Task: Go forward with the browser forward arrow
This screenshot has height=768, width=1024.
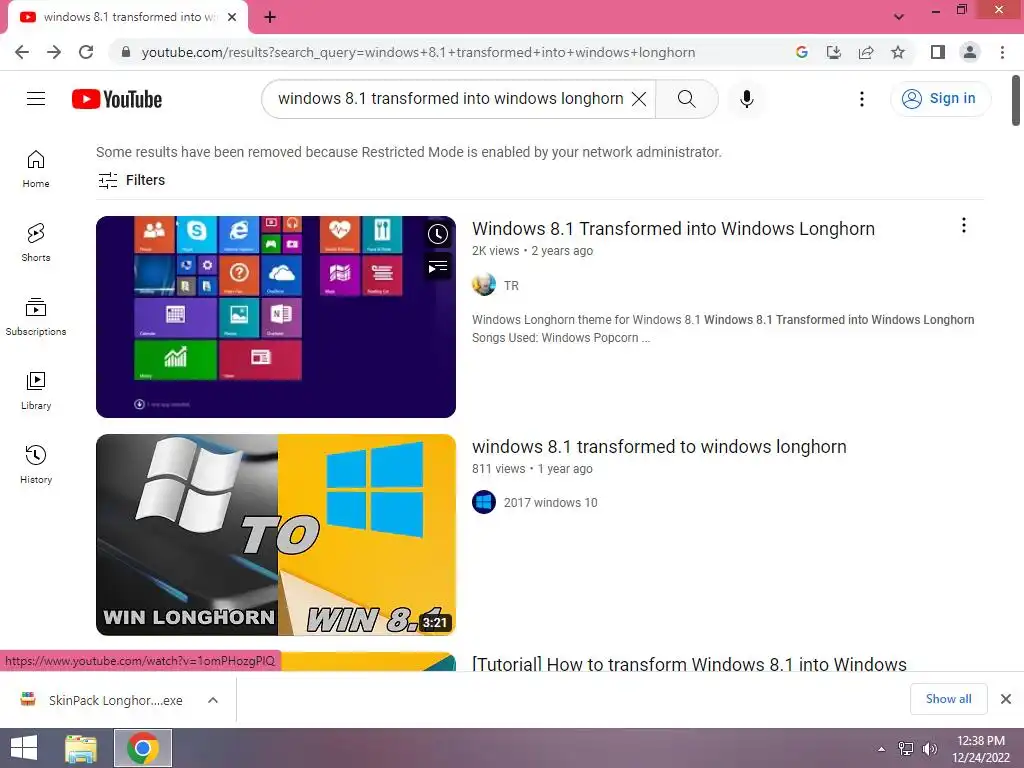Action: tap(54, 52)
